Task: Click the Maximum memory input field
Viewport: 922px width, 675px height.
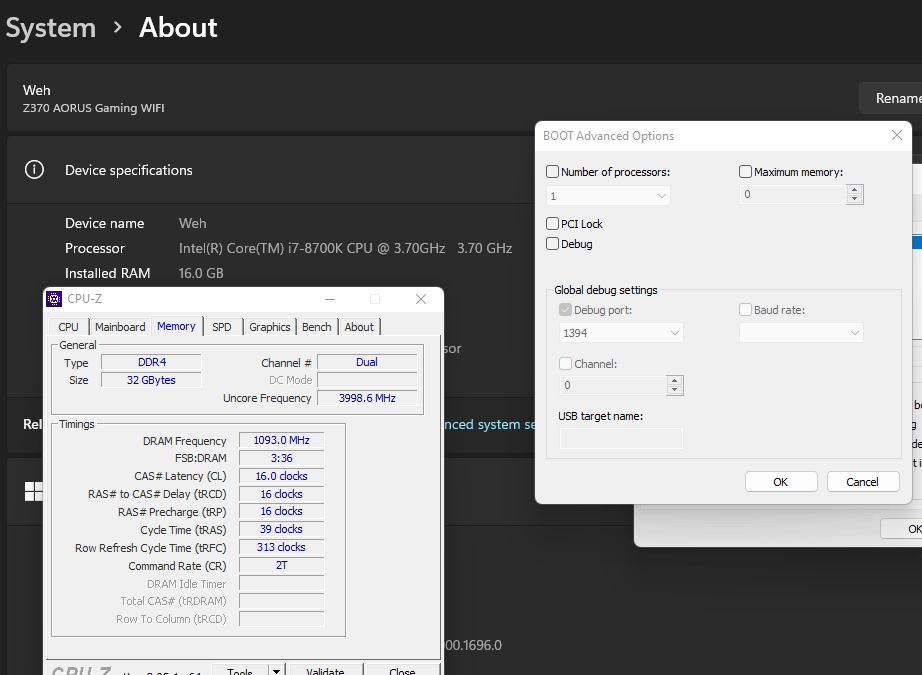Action: point(793,194)
